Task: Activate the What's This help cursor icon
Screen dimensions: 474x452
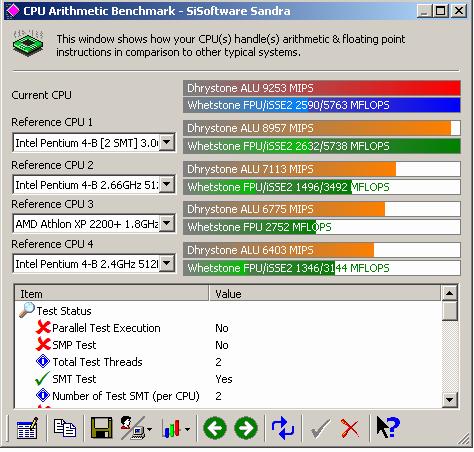Action: [388, 428]
